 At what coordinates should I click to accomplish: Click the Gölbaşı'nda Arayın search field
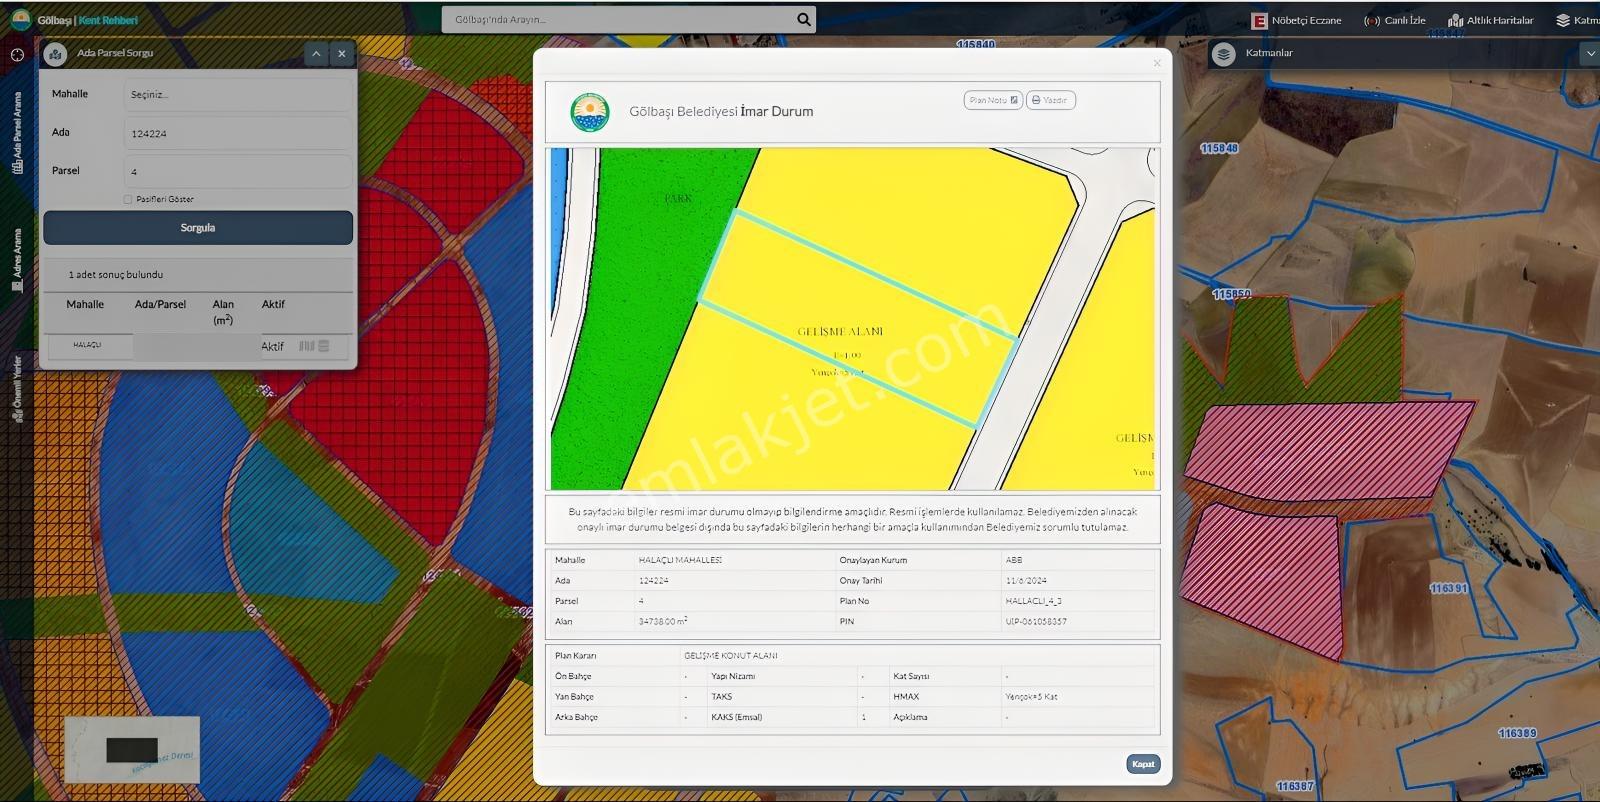click(618, 19)
